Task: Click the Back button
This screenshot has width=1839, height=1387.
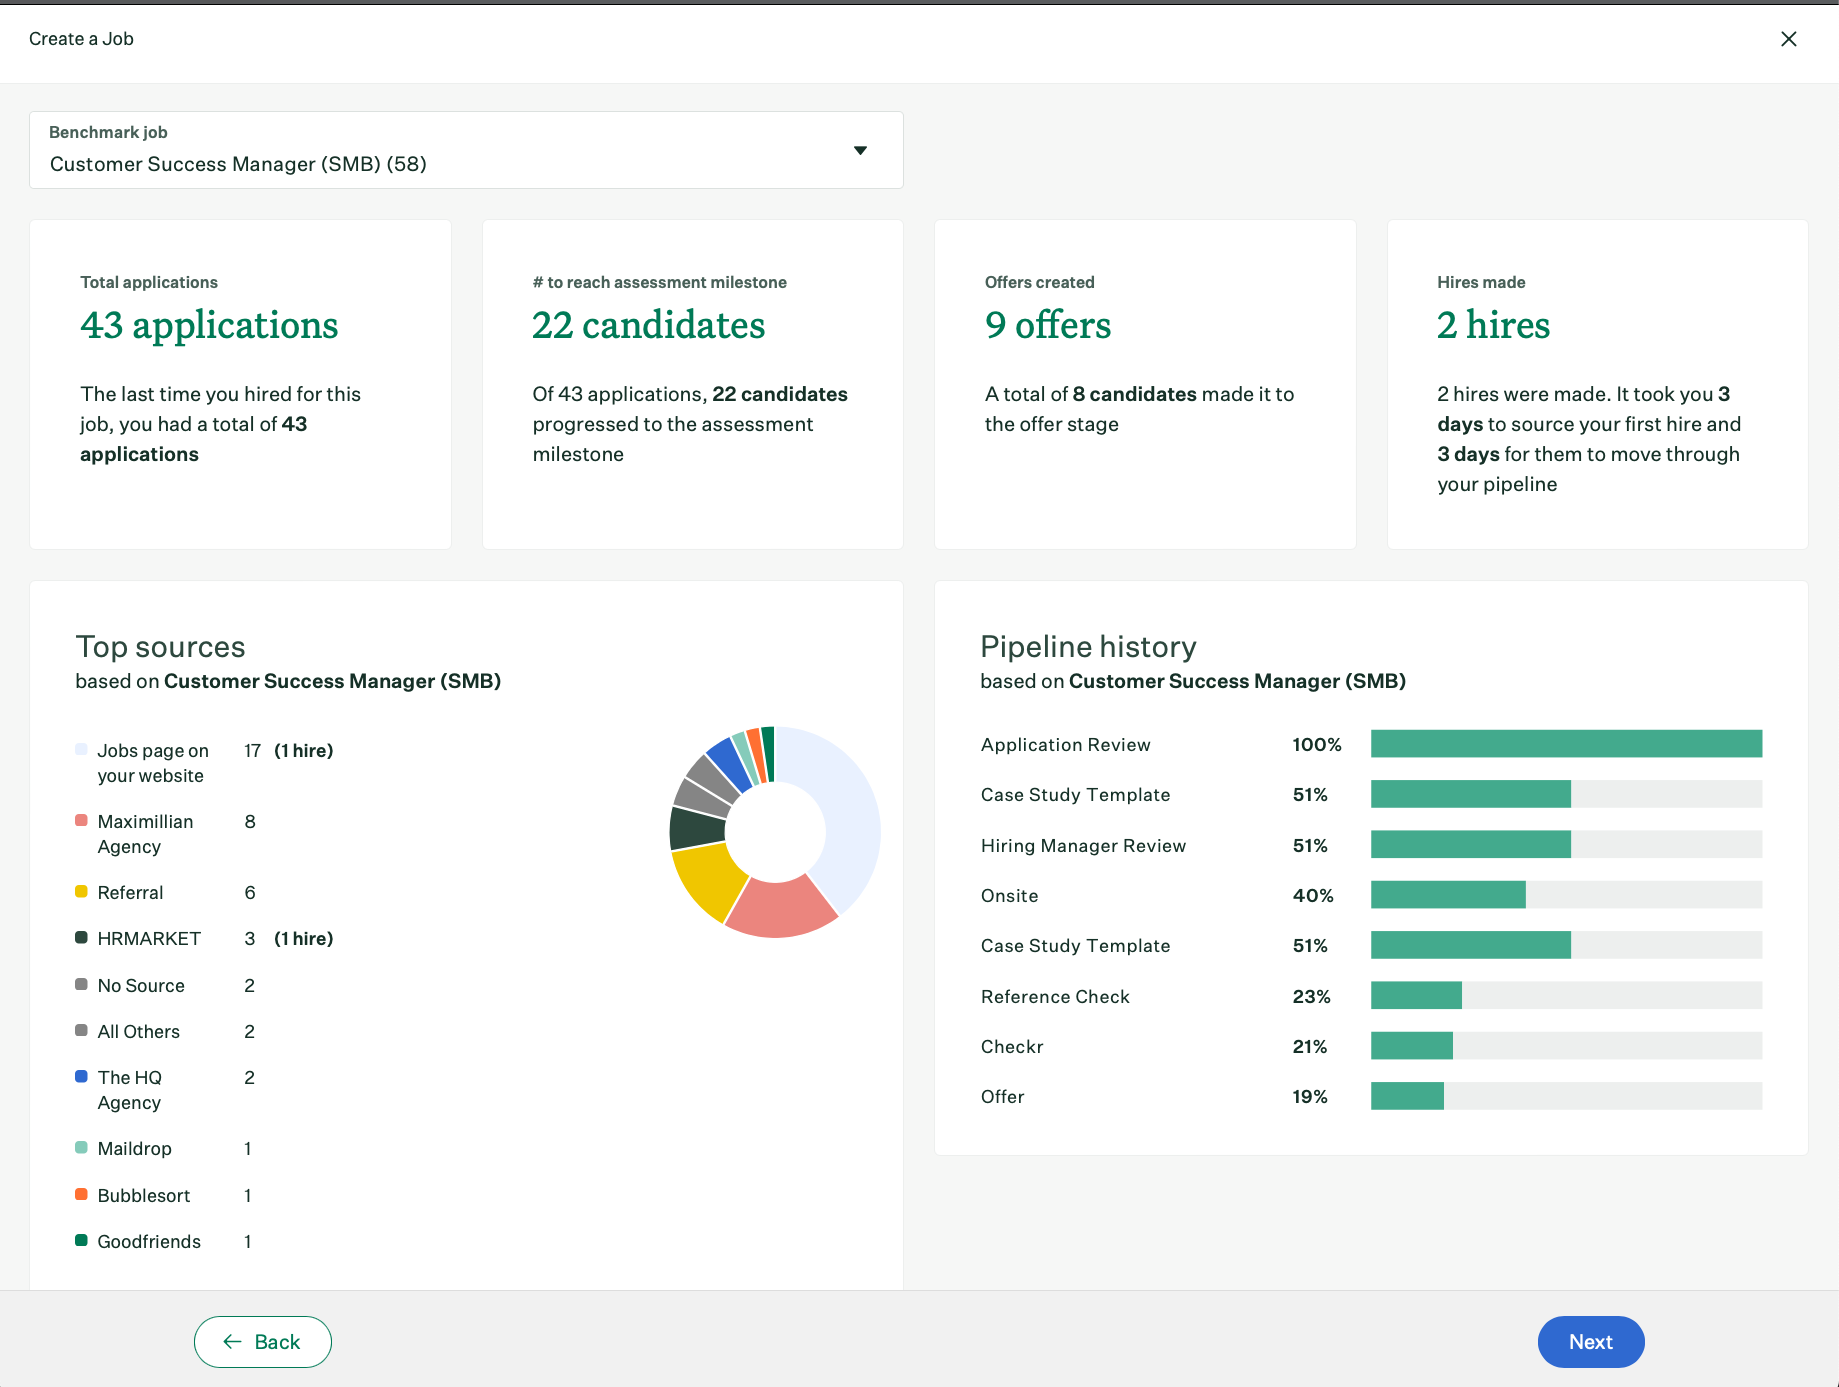Action: [x=262, y=1341]
